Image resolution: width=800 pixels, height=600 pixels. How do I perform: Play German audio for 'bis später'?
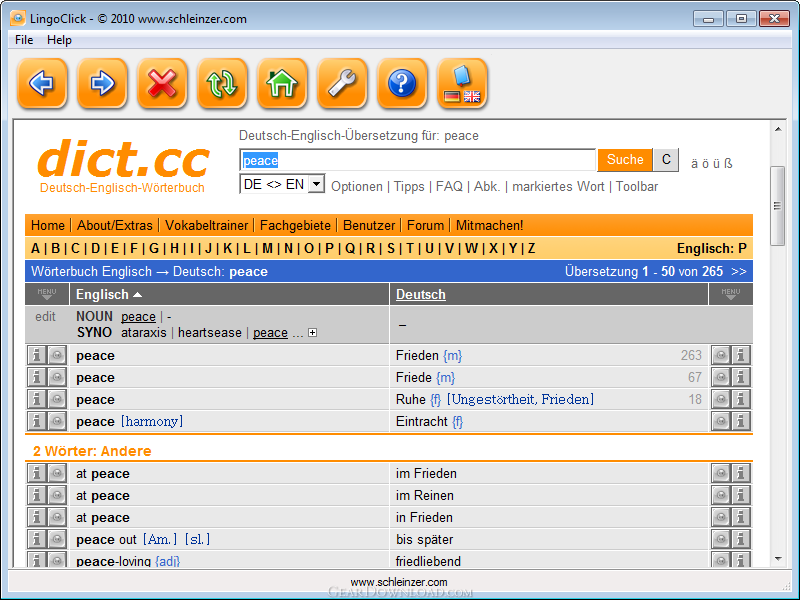721,539
